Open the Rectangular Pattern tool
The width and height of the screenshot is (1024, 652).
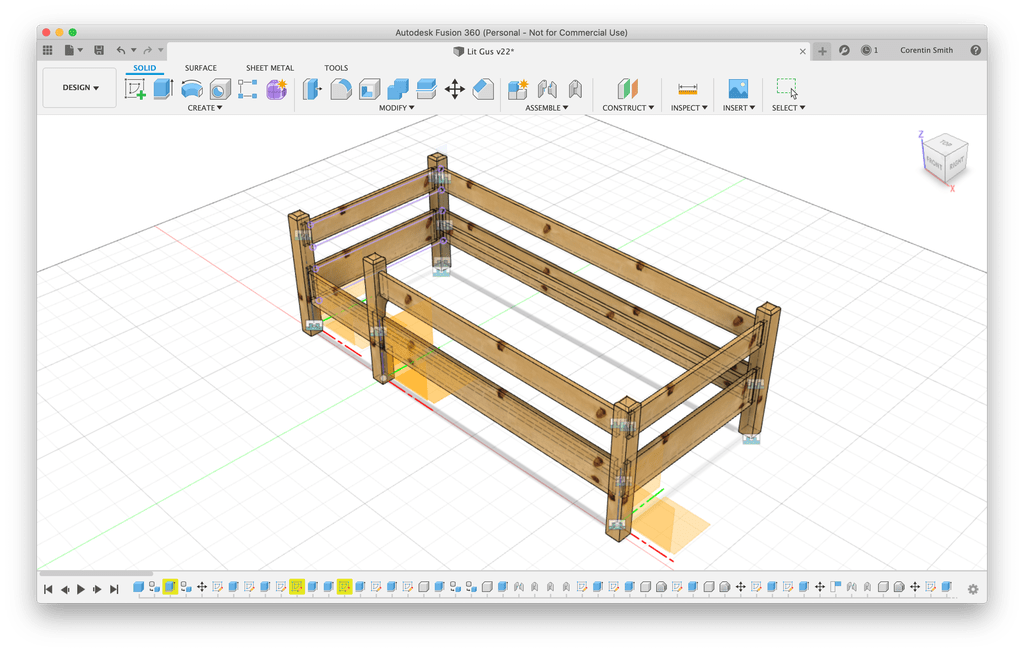pos(248,89)
